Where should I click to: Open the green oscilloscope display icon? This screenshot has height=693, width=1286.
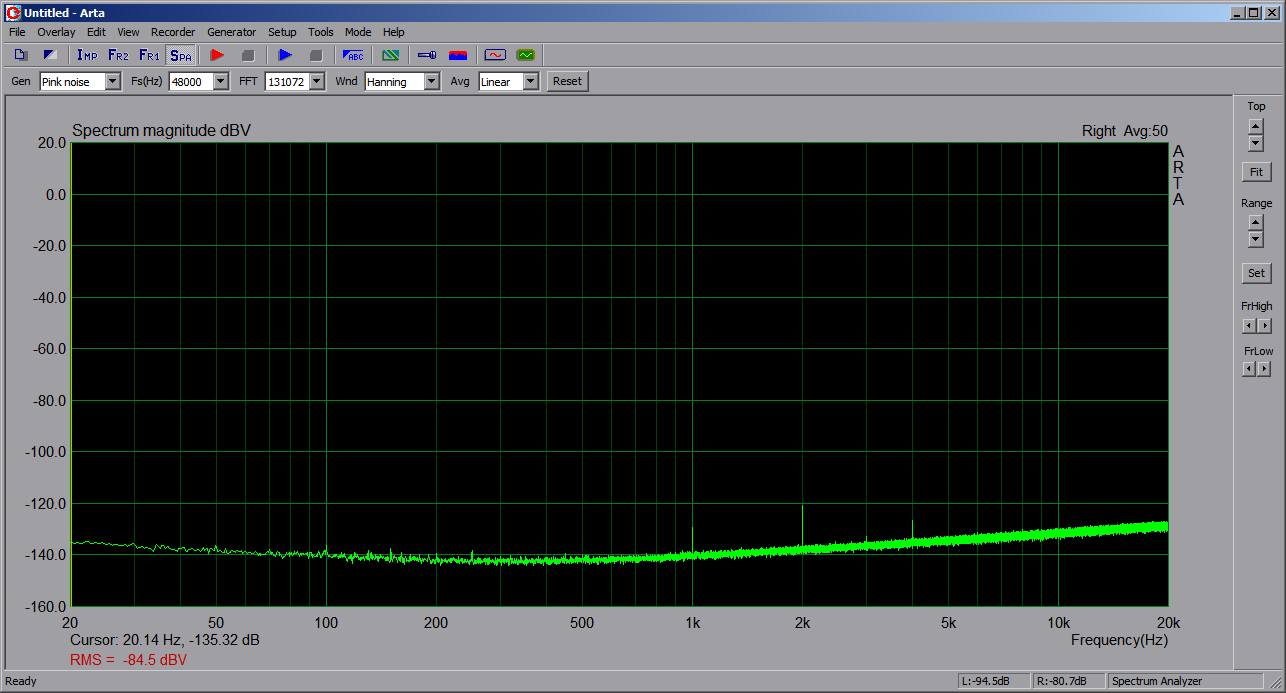525,55
